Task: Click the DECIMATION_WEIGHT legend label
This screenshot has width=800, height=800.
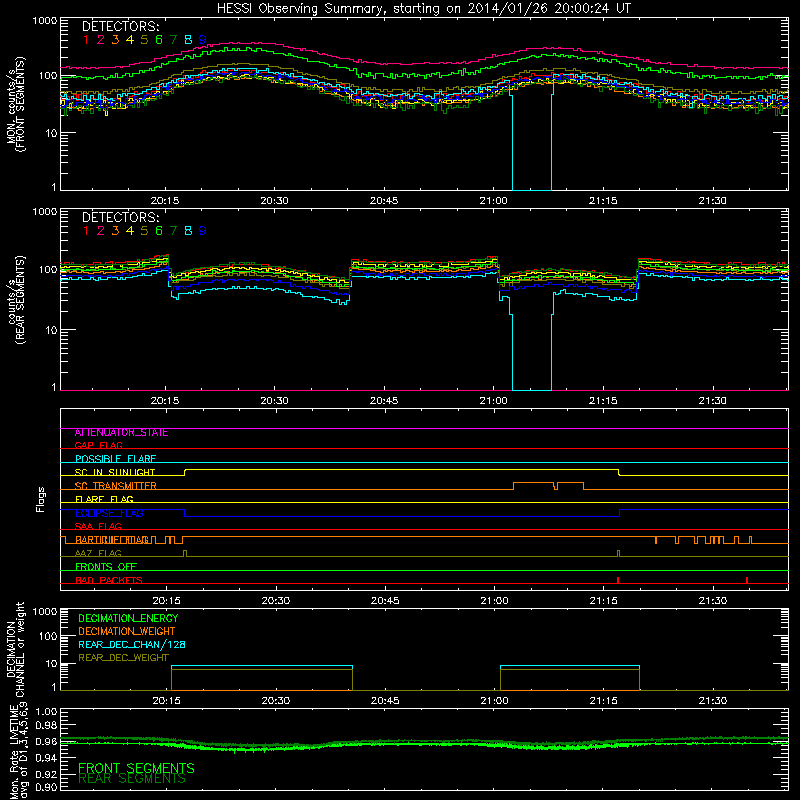Action: coord(127,631)
